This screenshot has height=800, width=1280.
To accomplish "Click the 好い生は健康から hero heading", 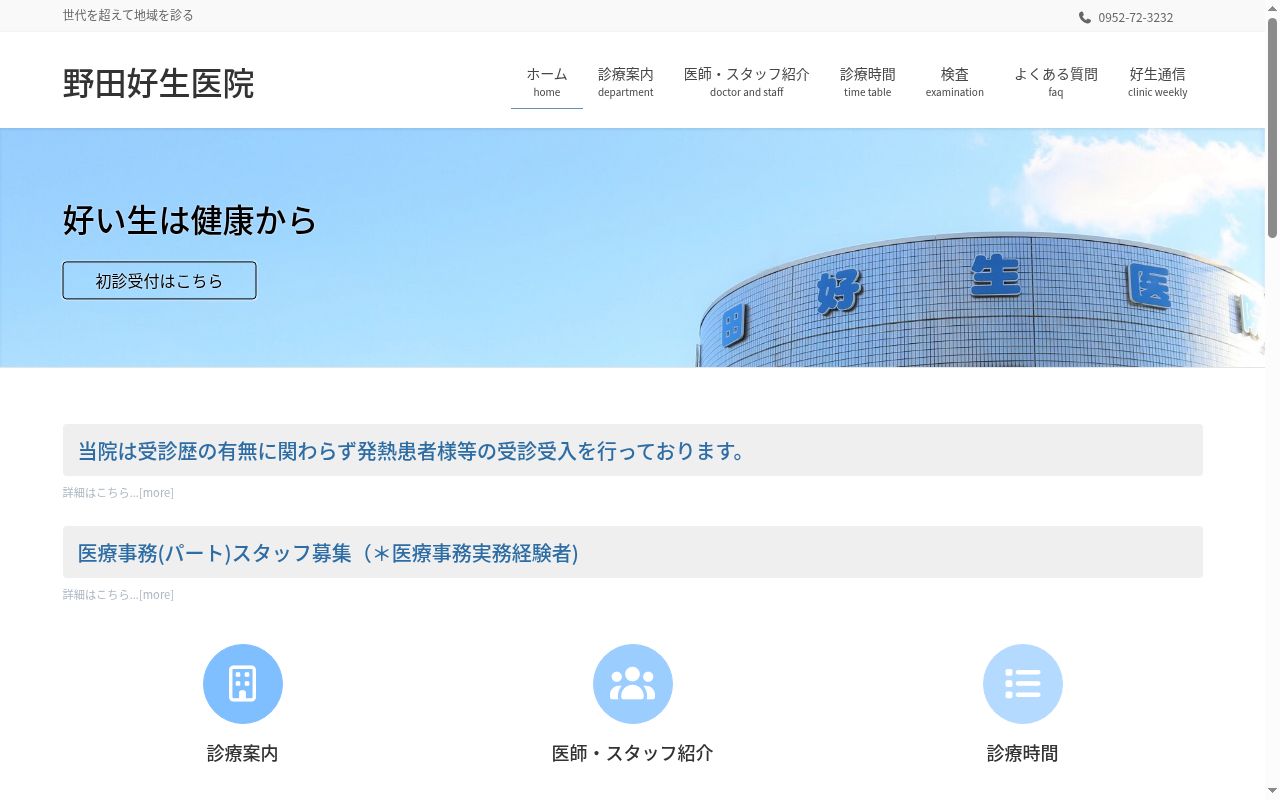I will [190, 220].
